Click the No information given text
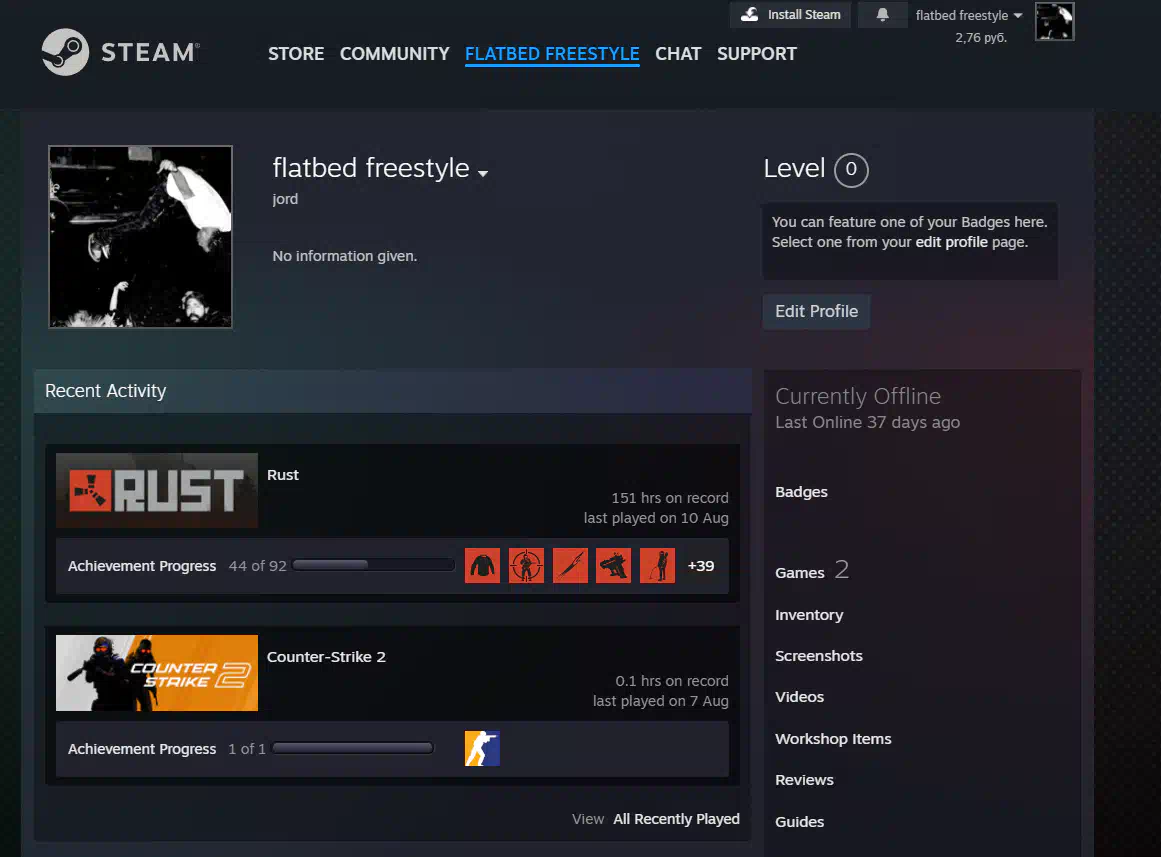Viewport: 1161px width, 857px height. (344, 256)
